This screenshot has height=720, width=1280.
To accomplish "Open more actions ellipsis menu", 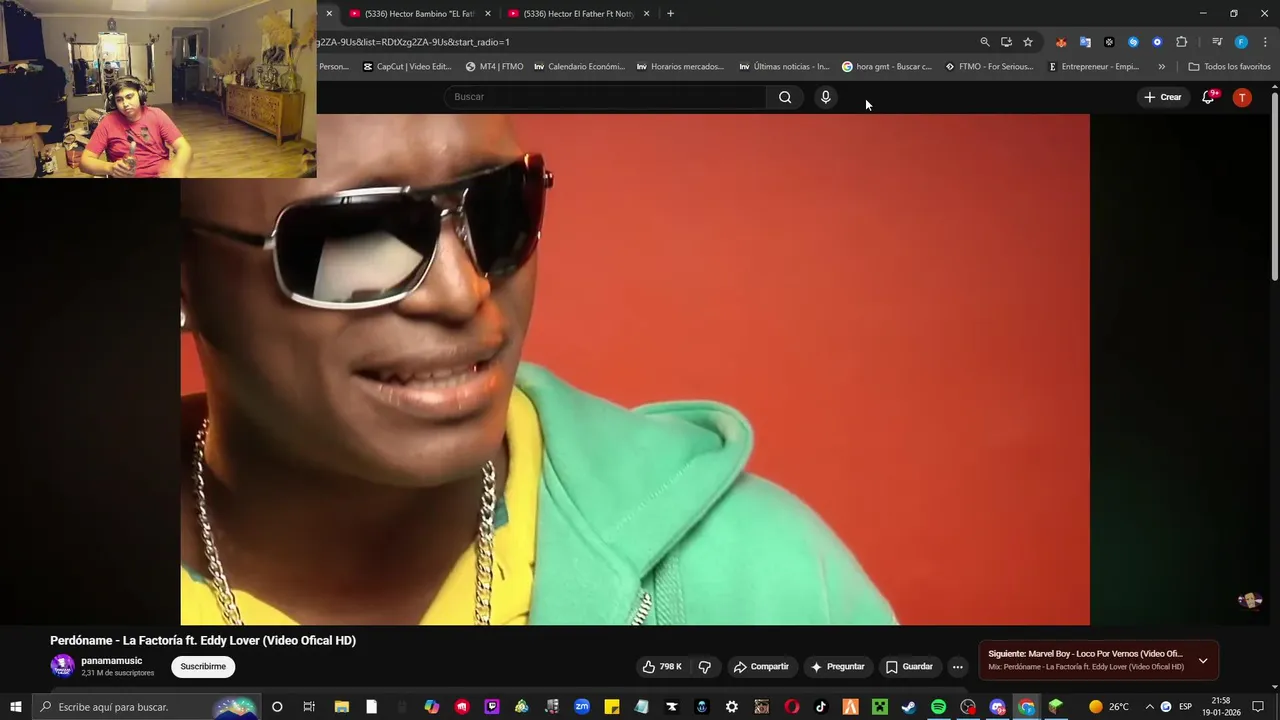I will tap(957, 667).
